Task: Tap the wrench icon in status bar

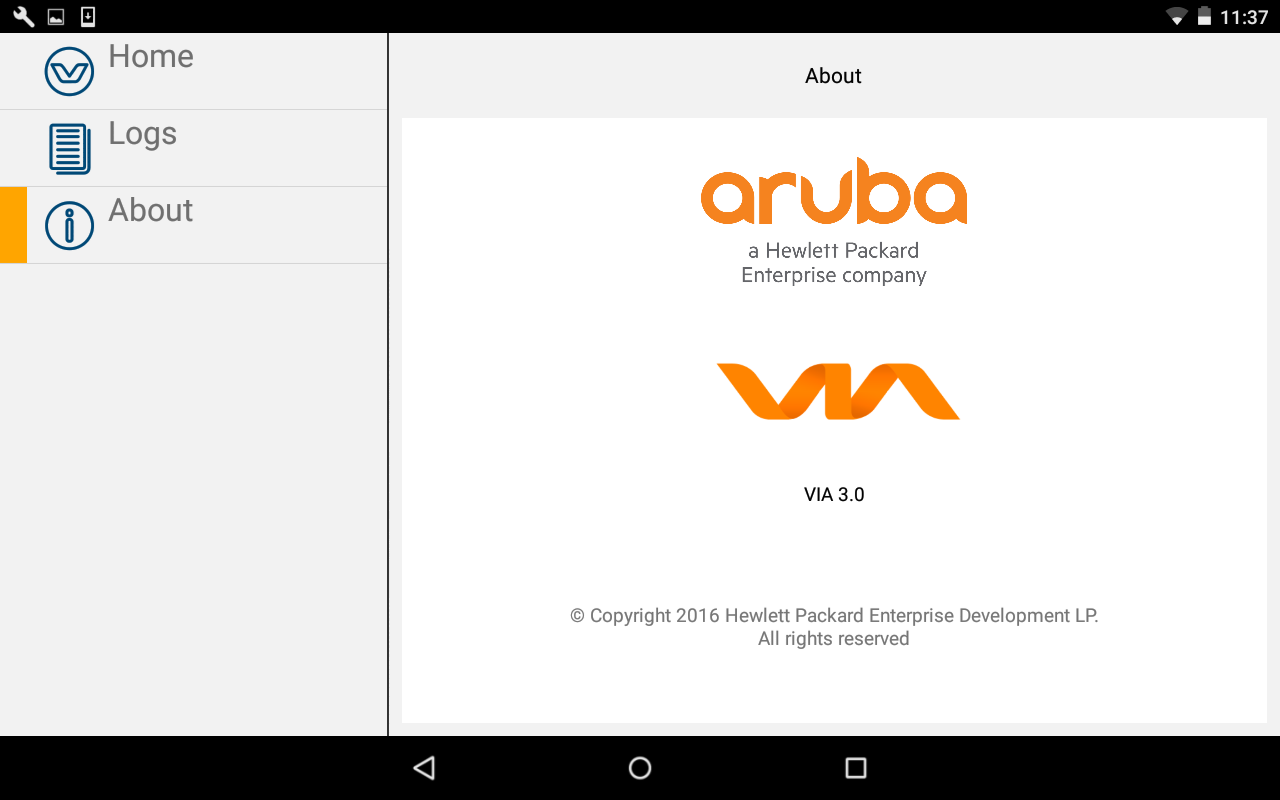Action: [24, 16]
